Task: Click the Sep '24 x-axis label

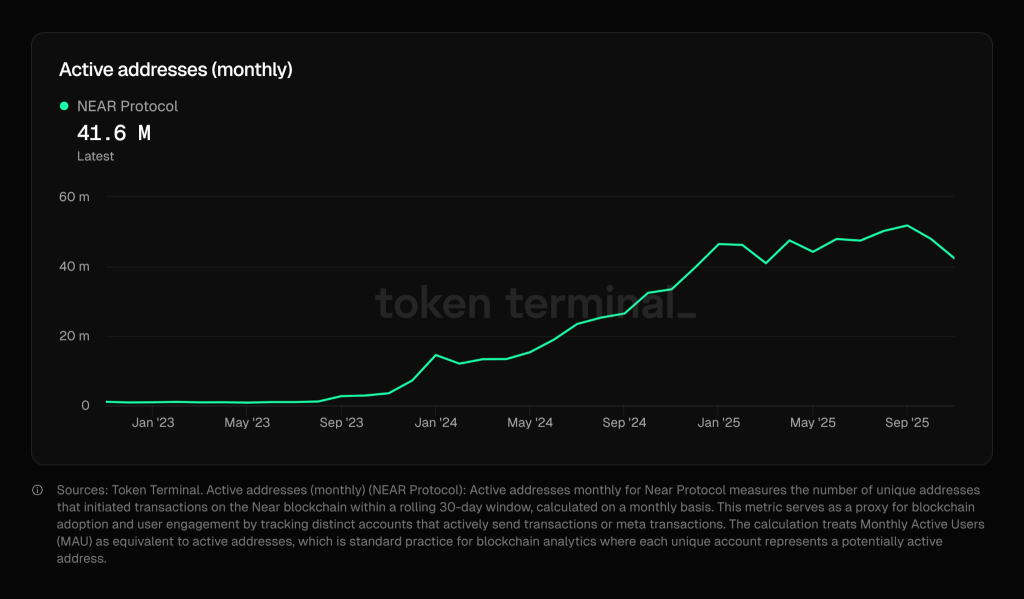Action: tap(624, 423)
